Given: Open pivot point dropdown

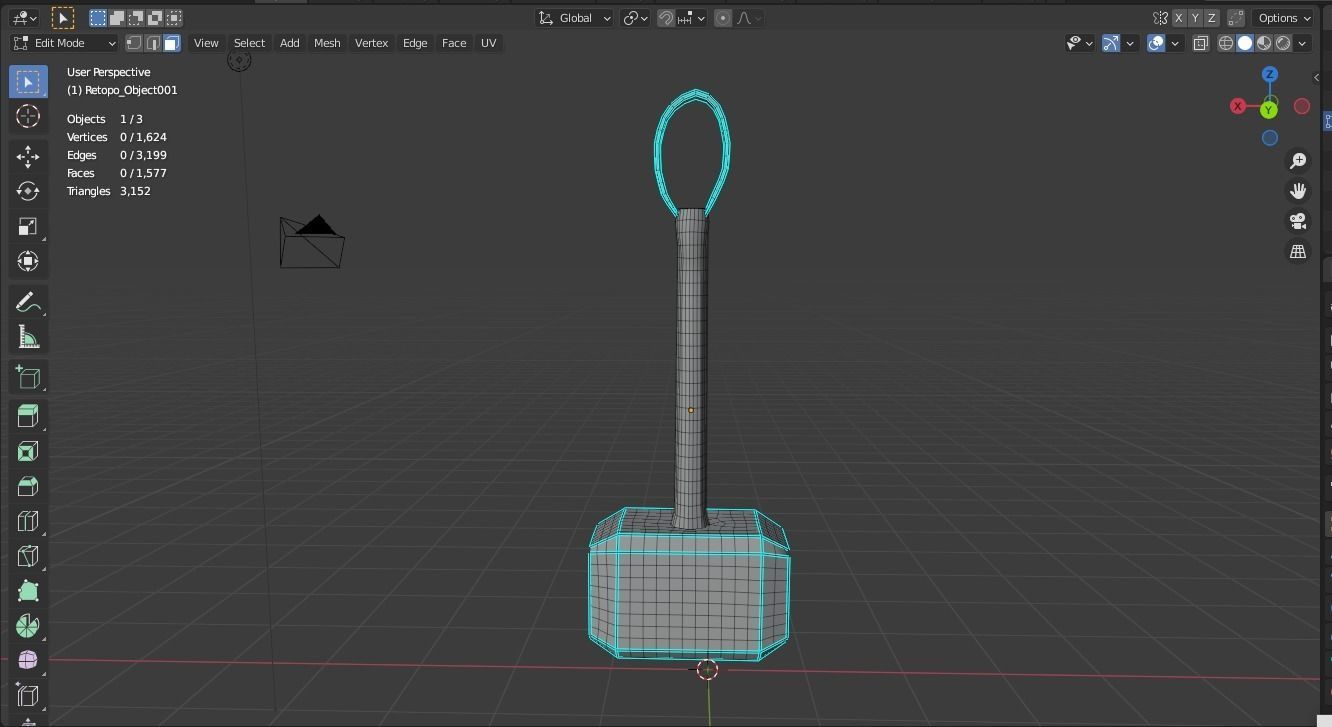Looking at the screenshot, I should click(635, 18).
